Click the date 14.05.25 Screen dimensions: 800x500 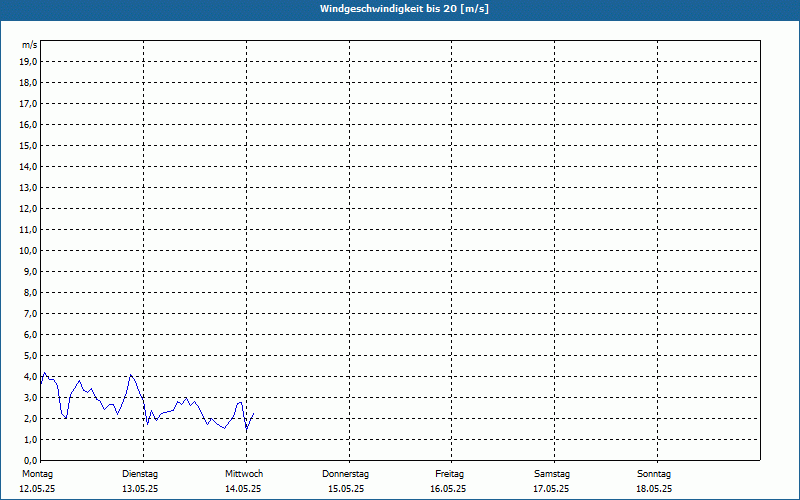coord(243,489)
